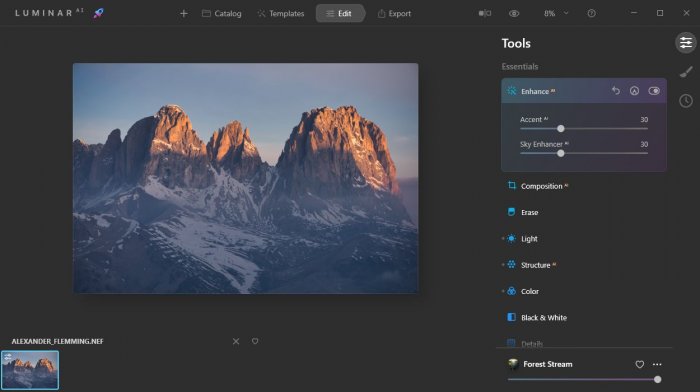Open the Export tab
Screen dimensions: 700x392
pos(394,13)
